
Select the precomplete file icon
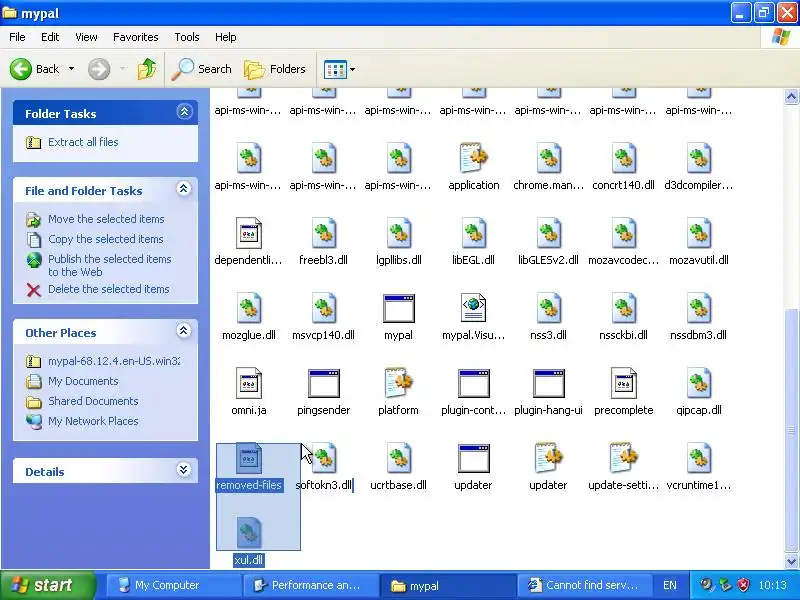[623, 384]
